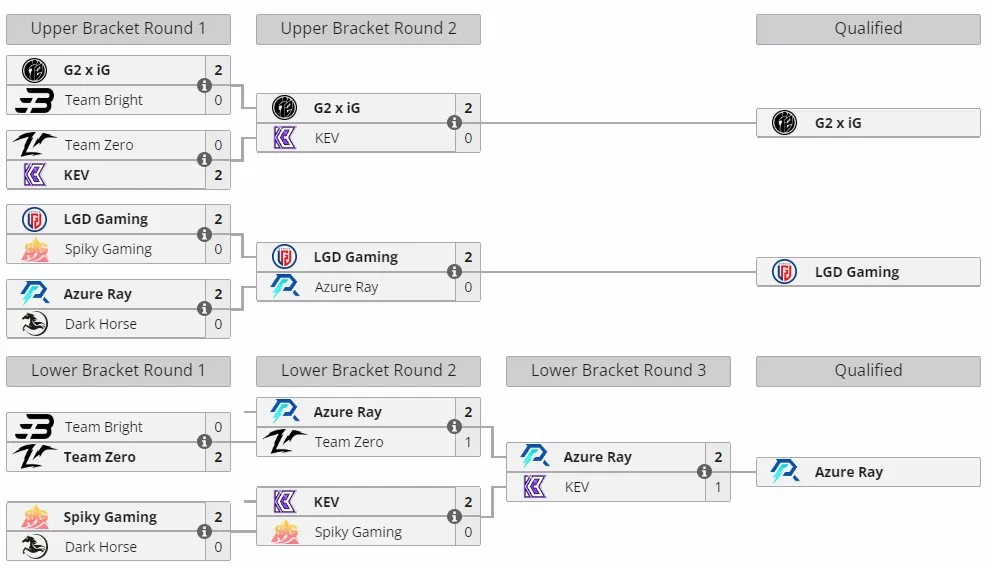The image size is (993, 568).
Task: Select the Lower Bracket Round 3 header
Action: click(x=618, y=371)
